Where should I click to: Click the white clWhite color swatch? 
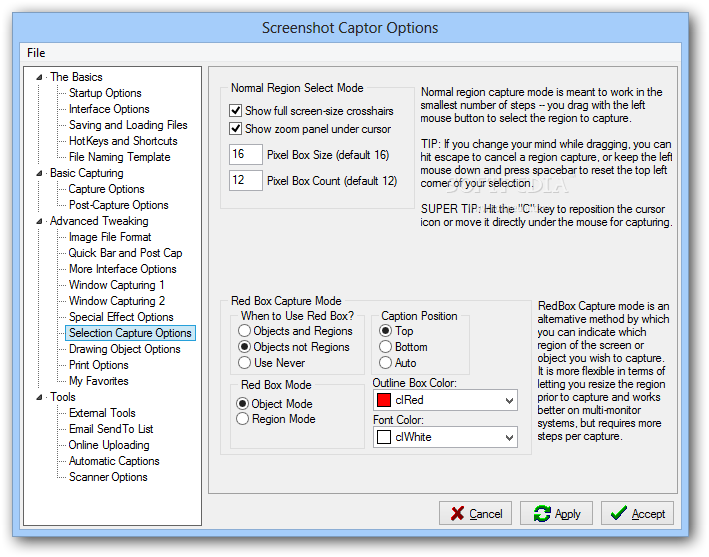pos(383,437)
